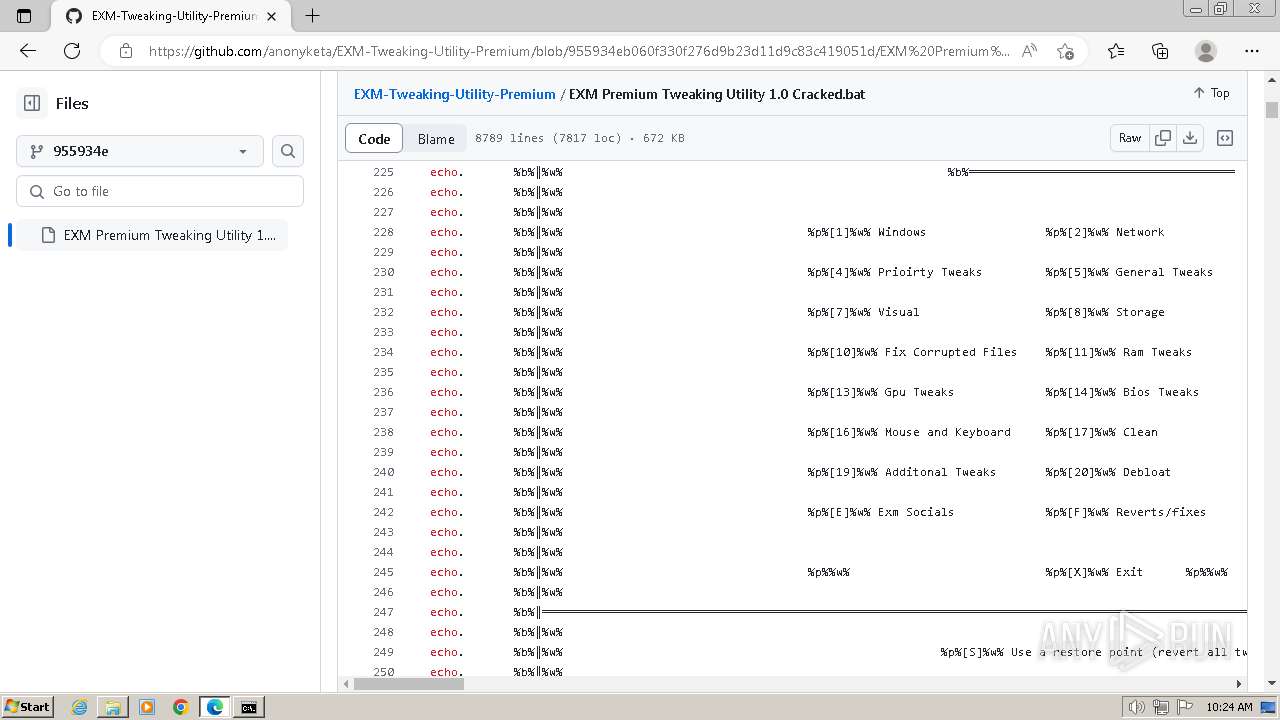Click the 'Exm Socials' text on line 242
Screen dimensions: 1280x720
(916, 512)
